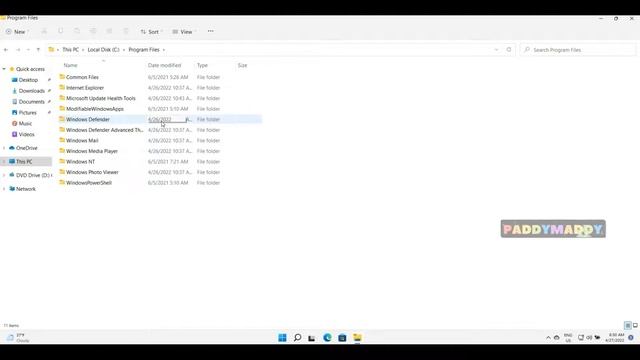Go up one folder level with Up arrow
Viewport: 640px width, 360px height.
tap(38, 50)
